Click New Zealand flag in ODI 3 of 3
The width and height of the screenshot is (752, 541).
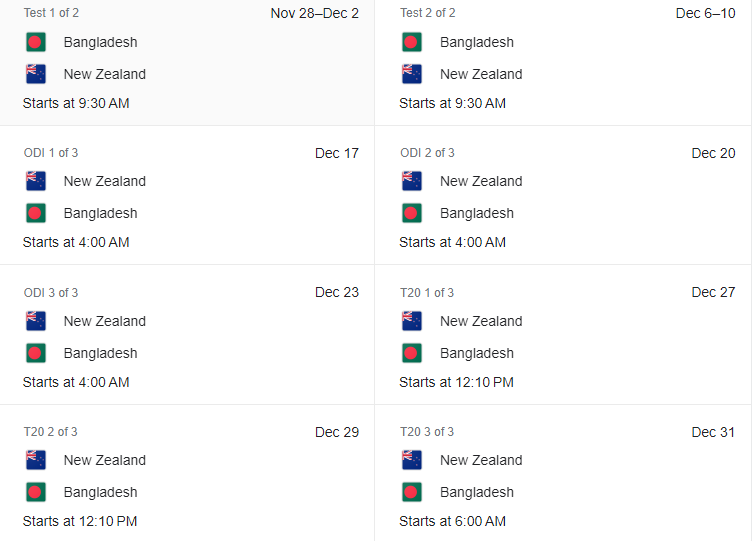click(x=36, y=321)
